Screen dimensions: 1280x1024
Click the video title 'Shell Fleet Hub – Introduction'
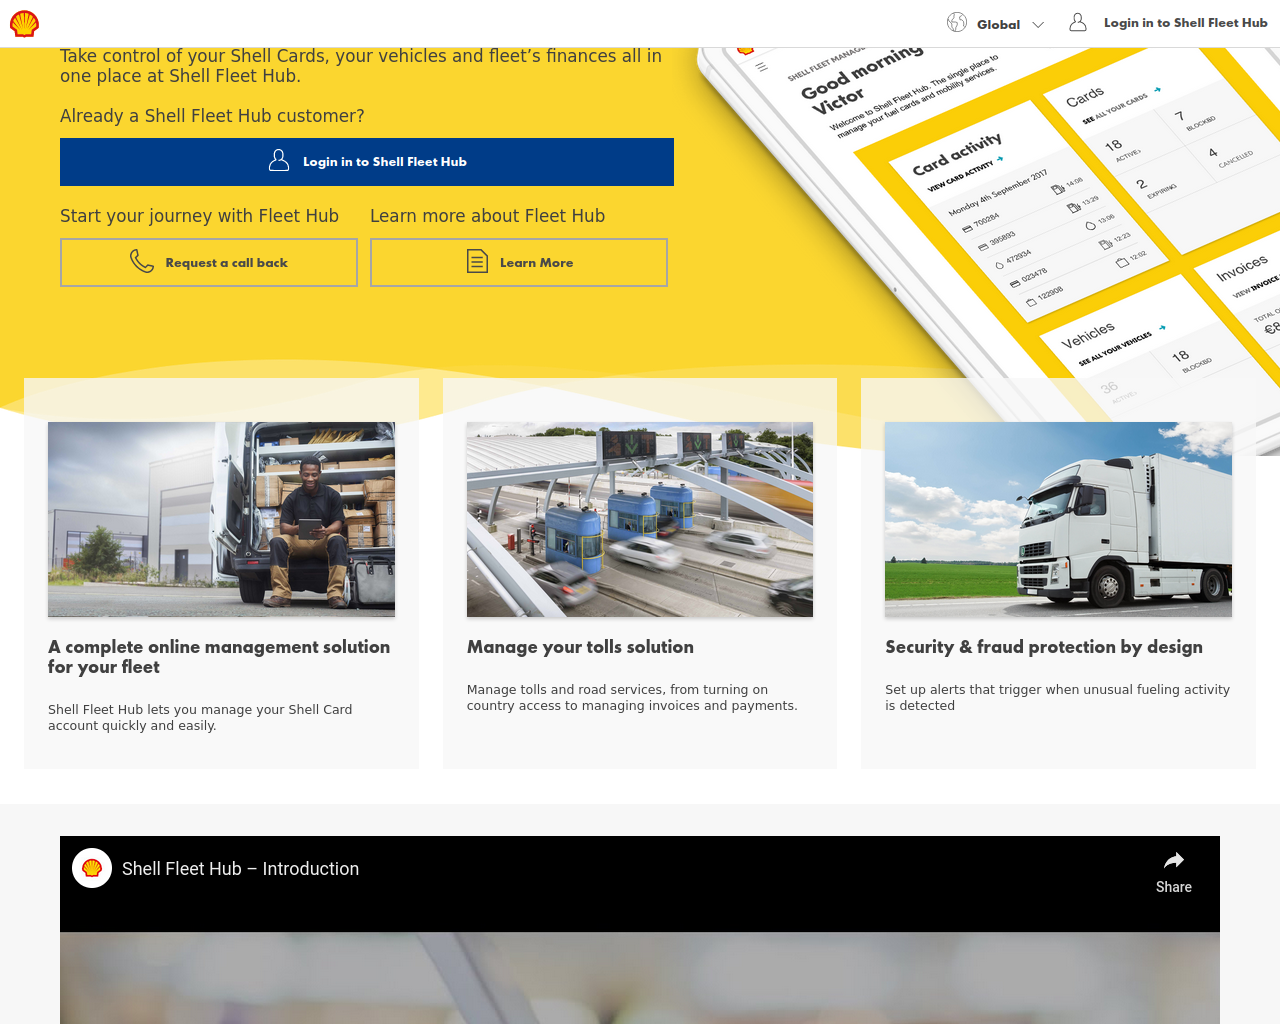tap(240, 869)
